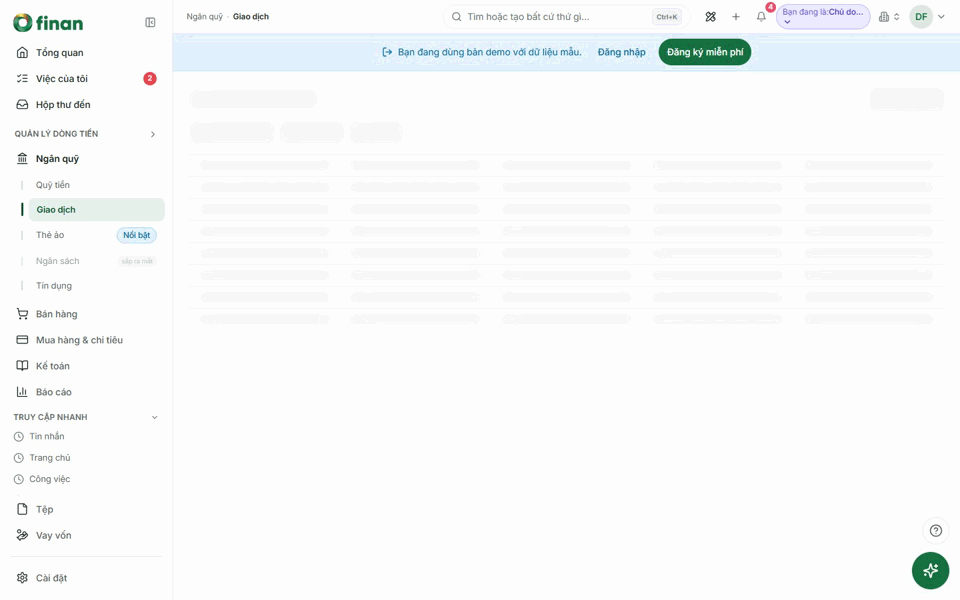The image size is (960, 600).
Task: Open the AI sparkle assistant button
Action: click(x=931, y=571)
